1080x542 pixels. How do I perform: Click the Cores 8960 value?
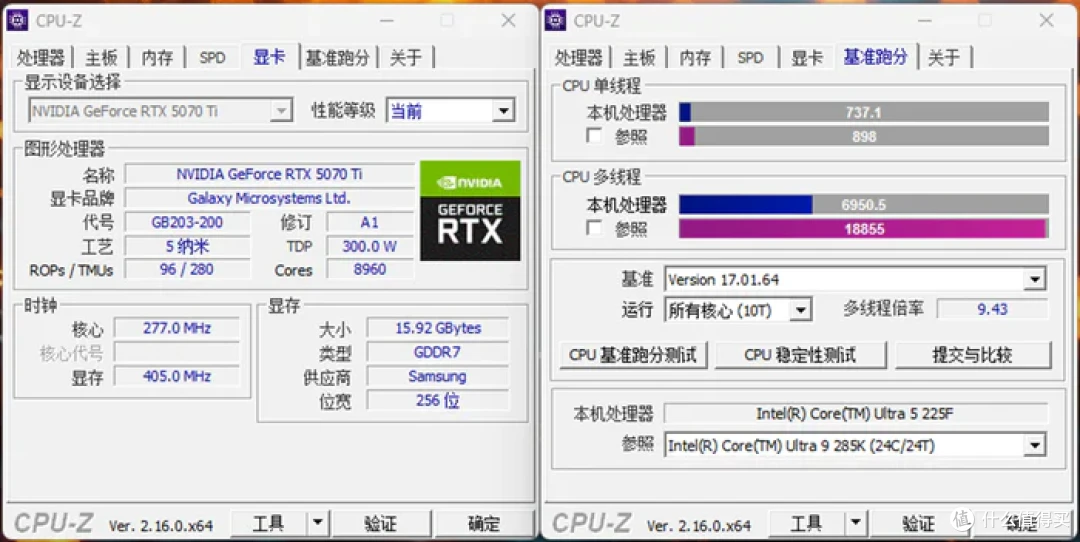(x=370, y=270)
